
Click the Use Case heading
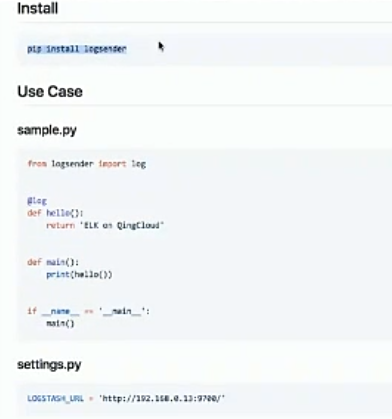(50, 91)
